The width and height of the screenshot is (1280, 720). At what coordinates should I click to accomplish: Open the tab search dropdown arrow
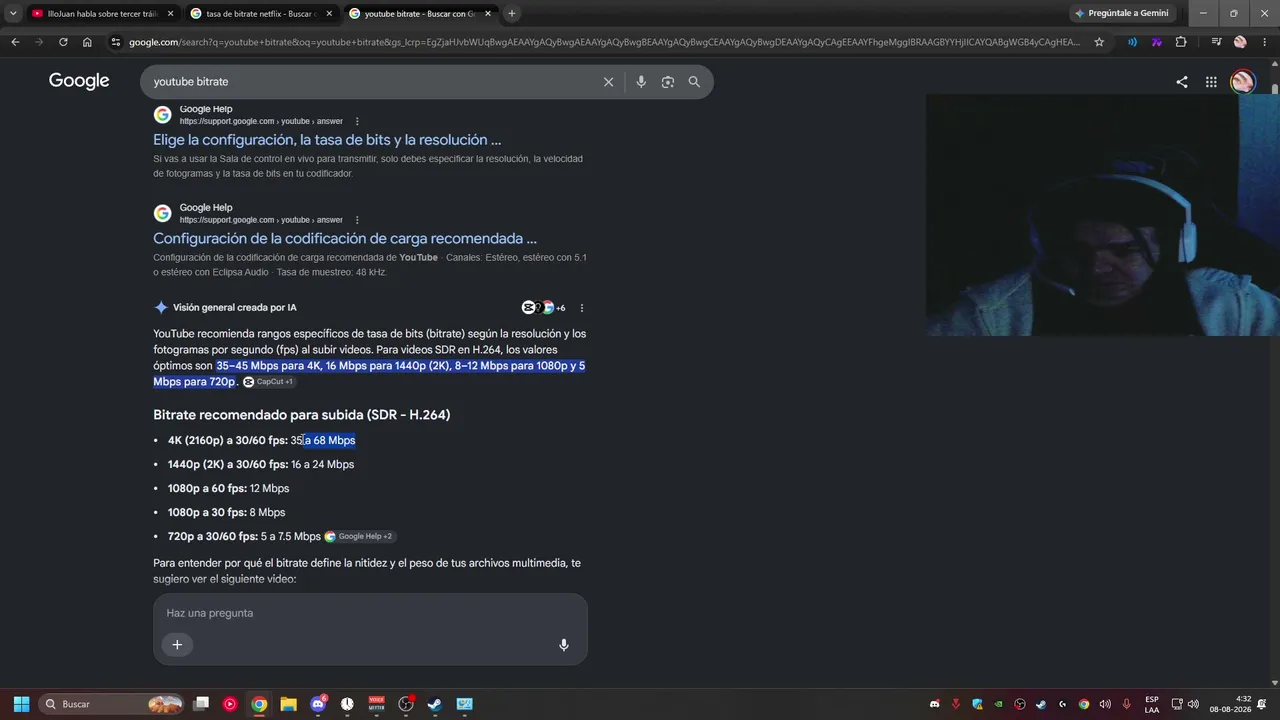(13, 13)
